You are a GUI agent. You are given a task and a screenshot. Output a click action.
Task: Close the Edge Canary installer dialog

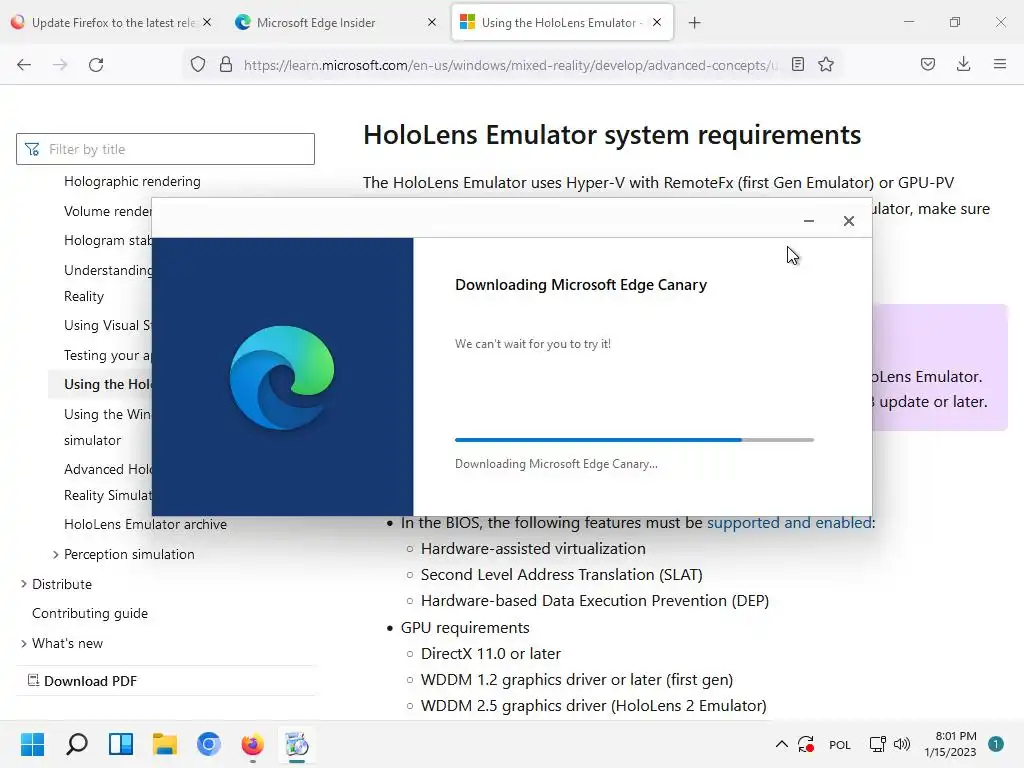(x=848, y=221)
